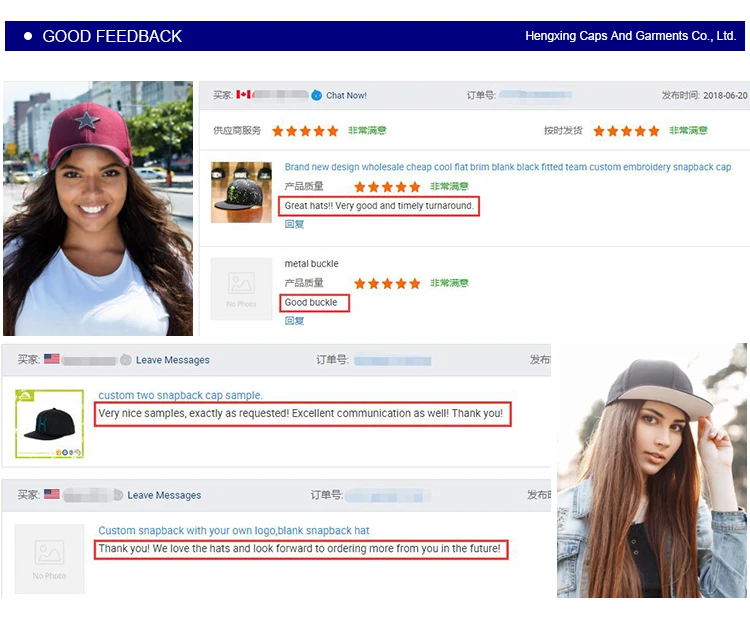Screen dimensions: 750x625
Task: Click the Thank you! We love the hats review
Action: coord(301,549)
